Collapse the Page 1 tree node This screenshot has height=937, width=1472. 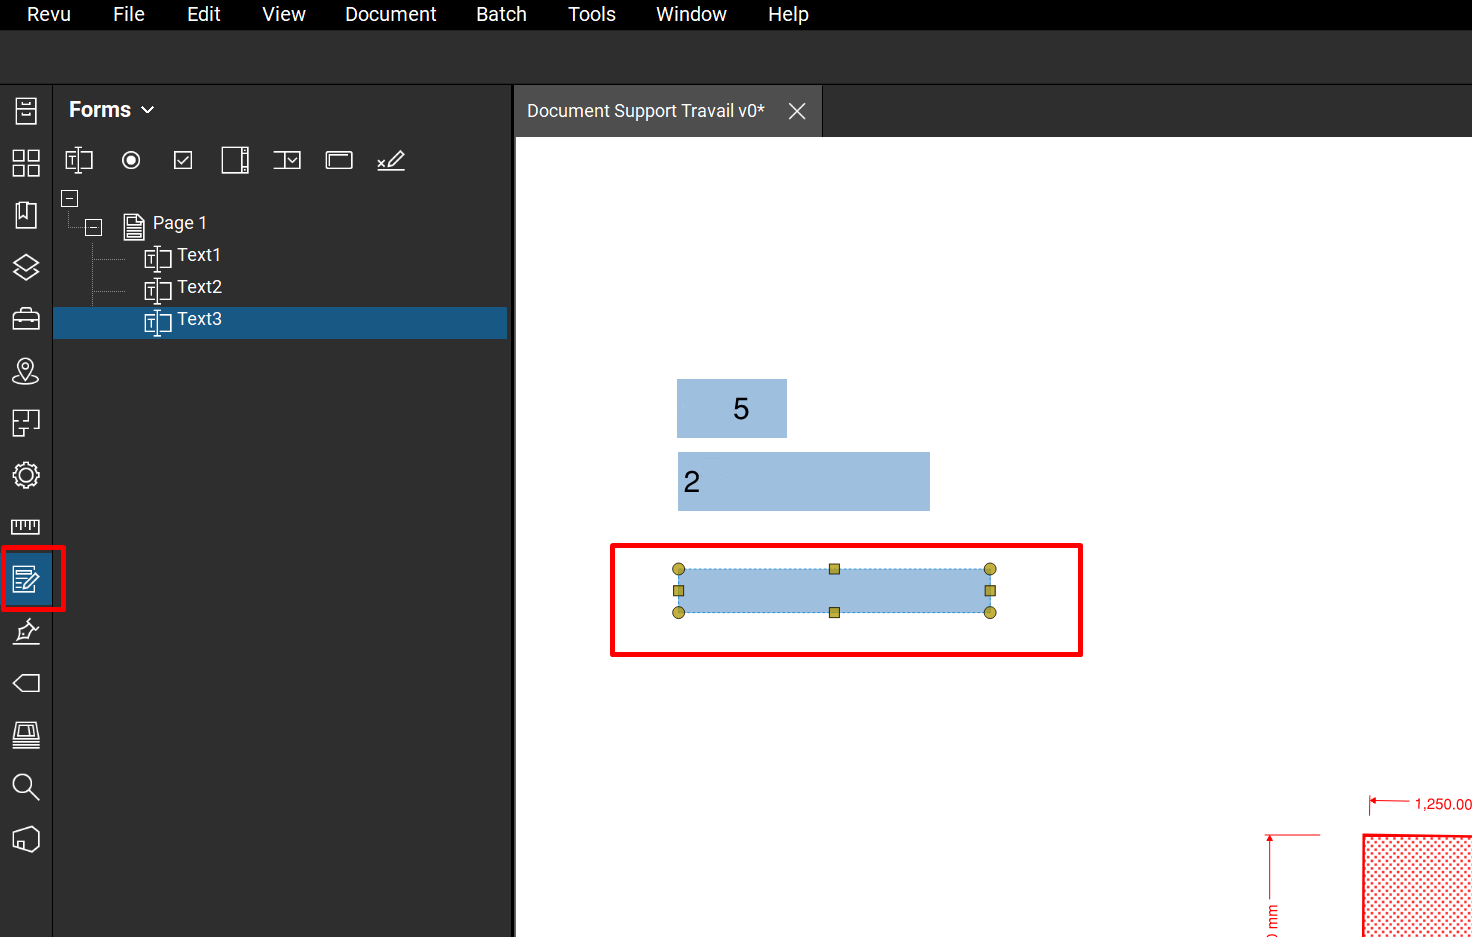(94, 227)
